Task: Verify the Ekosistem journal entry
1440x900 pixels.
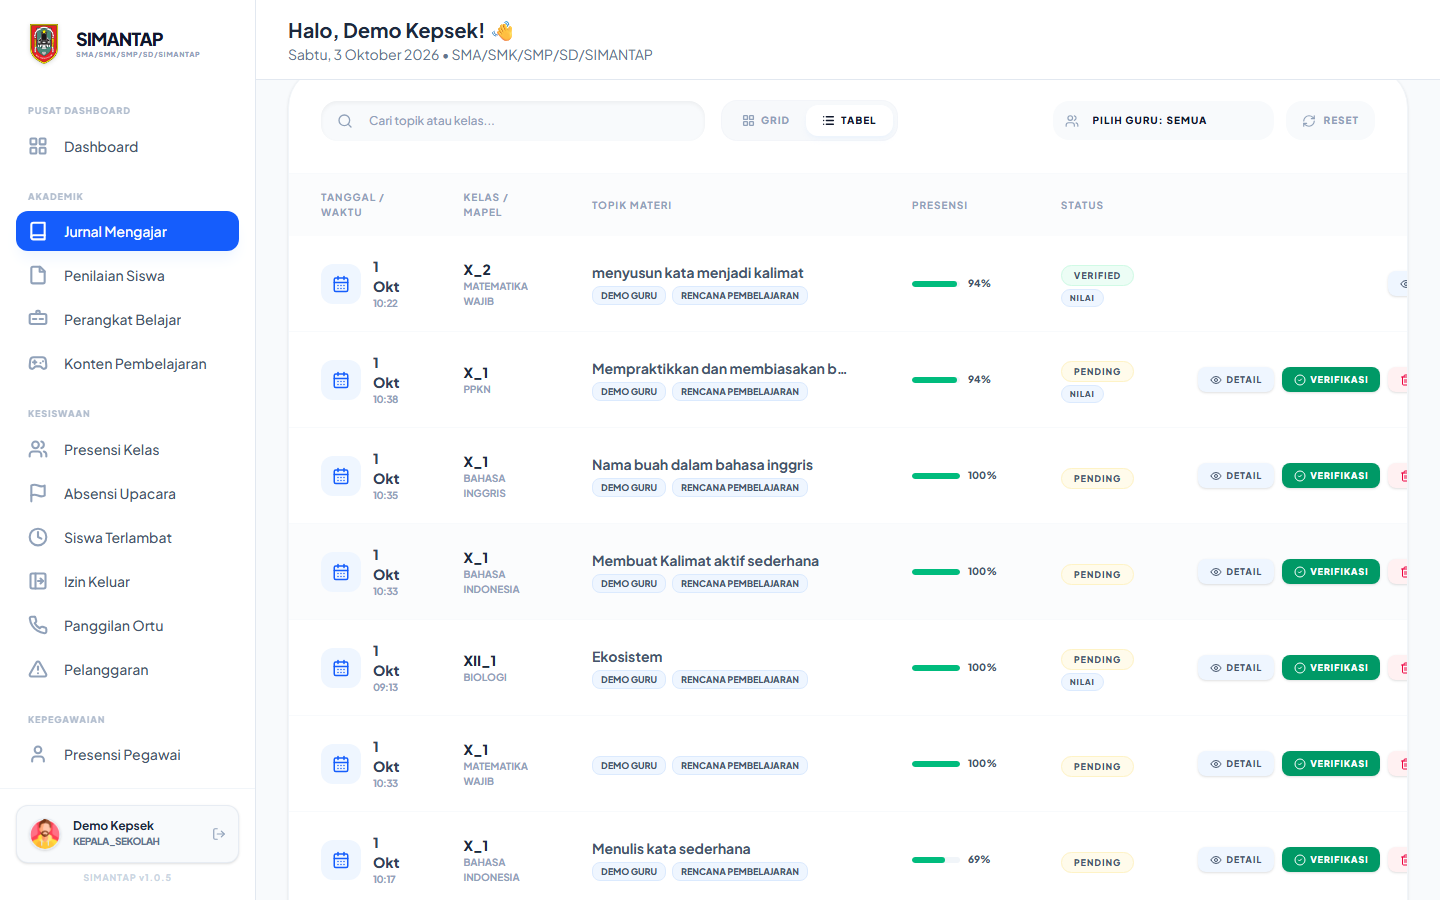Action: [1331, 668]
